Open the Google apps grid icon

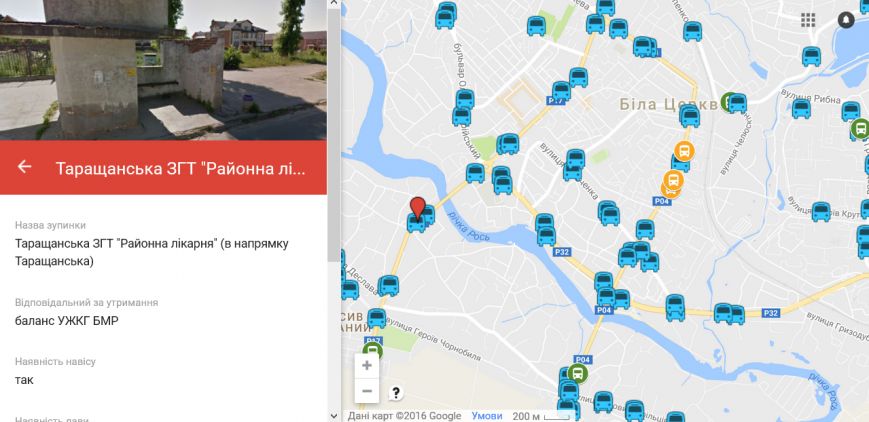[x=808, y=20]
